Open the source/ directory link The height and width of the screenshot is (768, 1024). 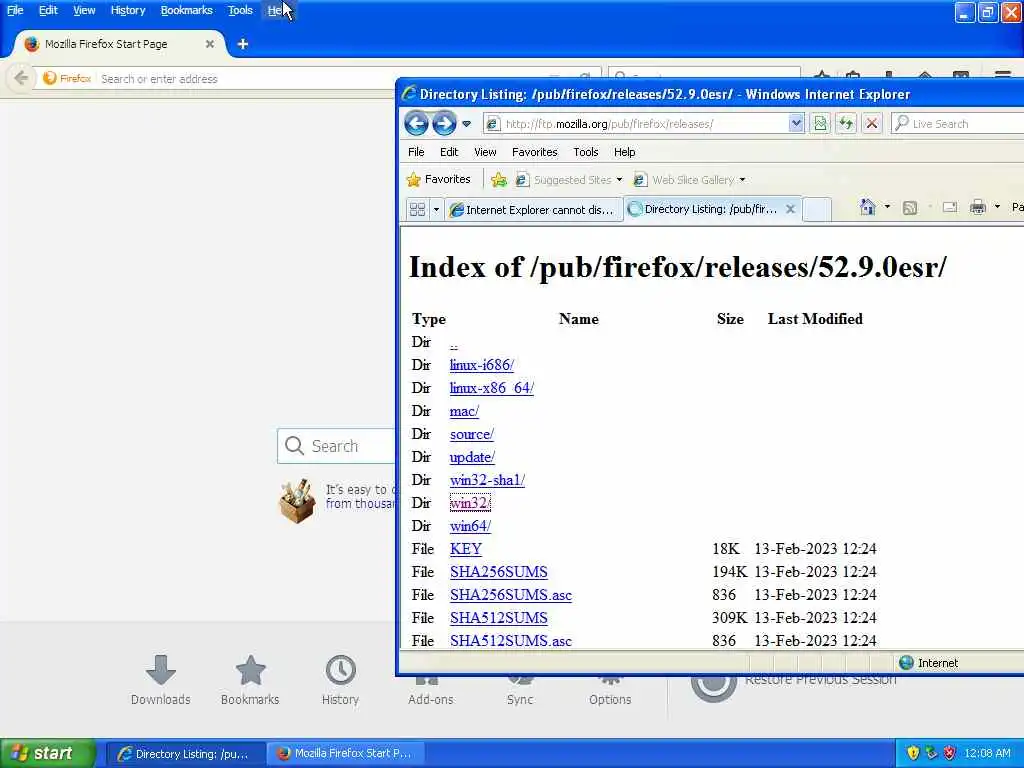tap(472, 434)
